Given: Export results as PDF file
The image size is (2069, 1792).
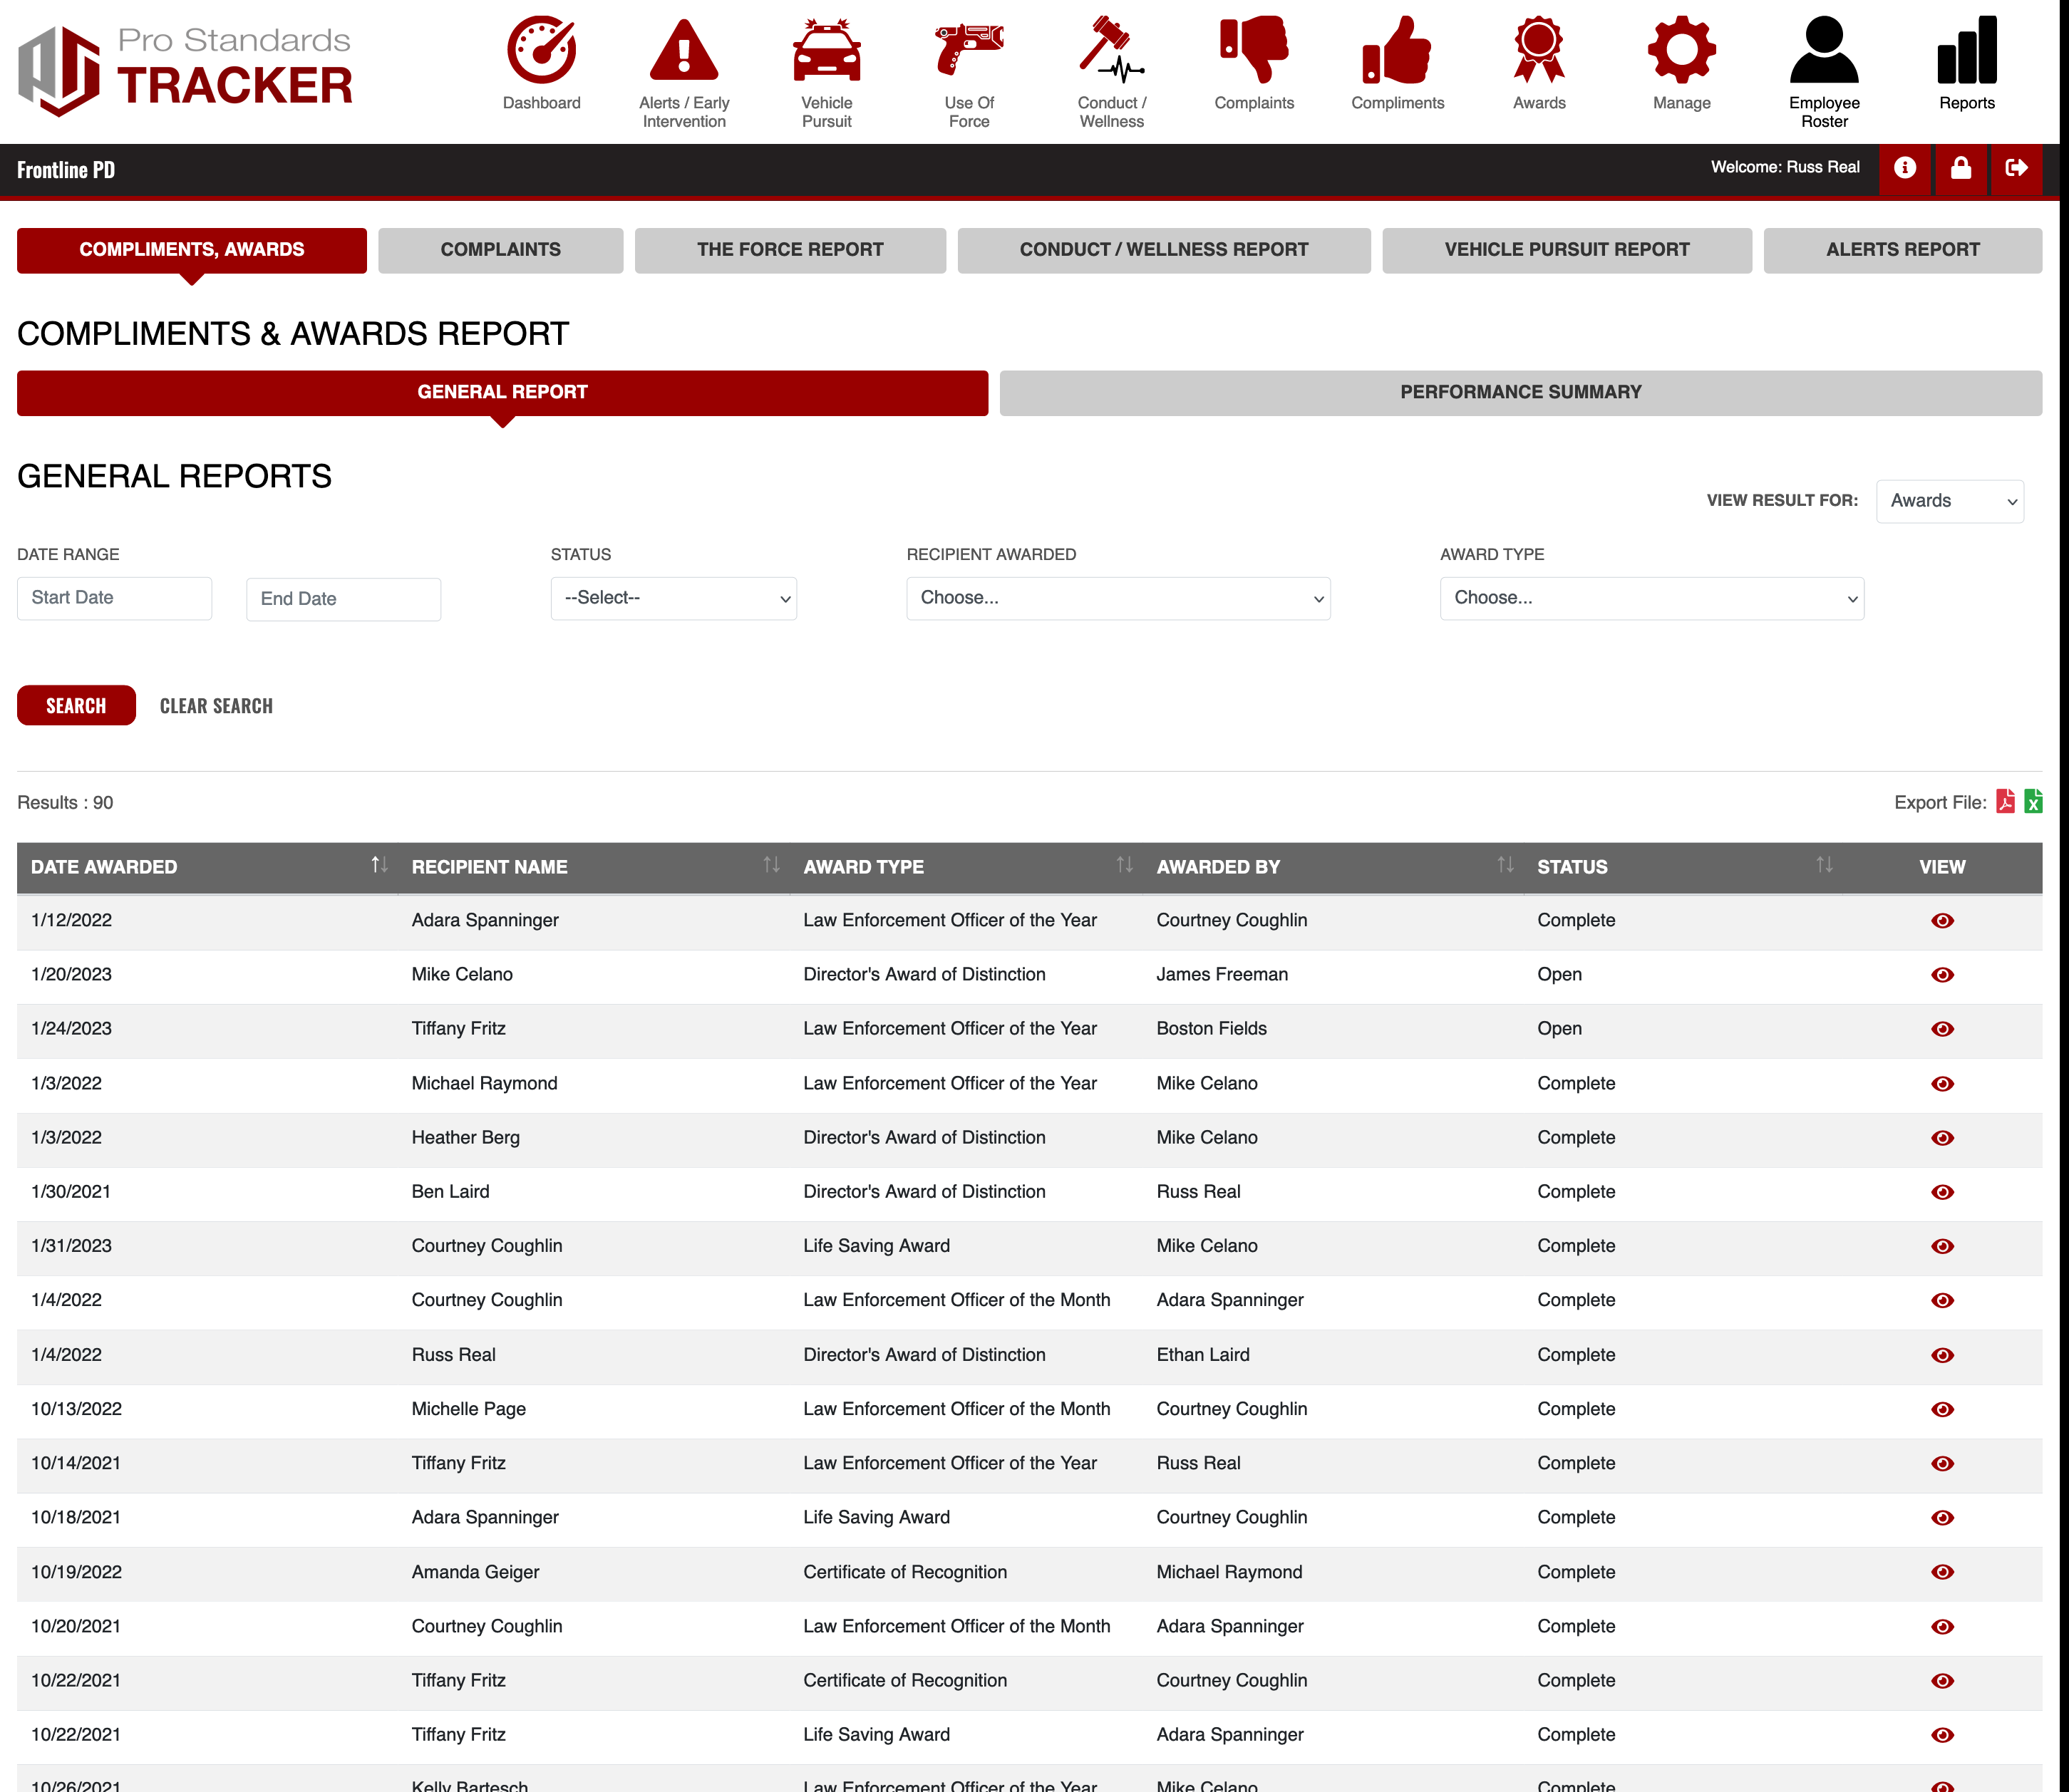Looking at the screenshot, I should tap(2005, 802).
